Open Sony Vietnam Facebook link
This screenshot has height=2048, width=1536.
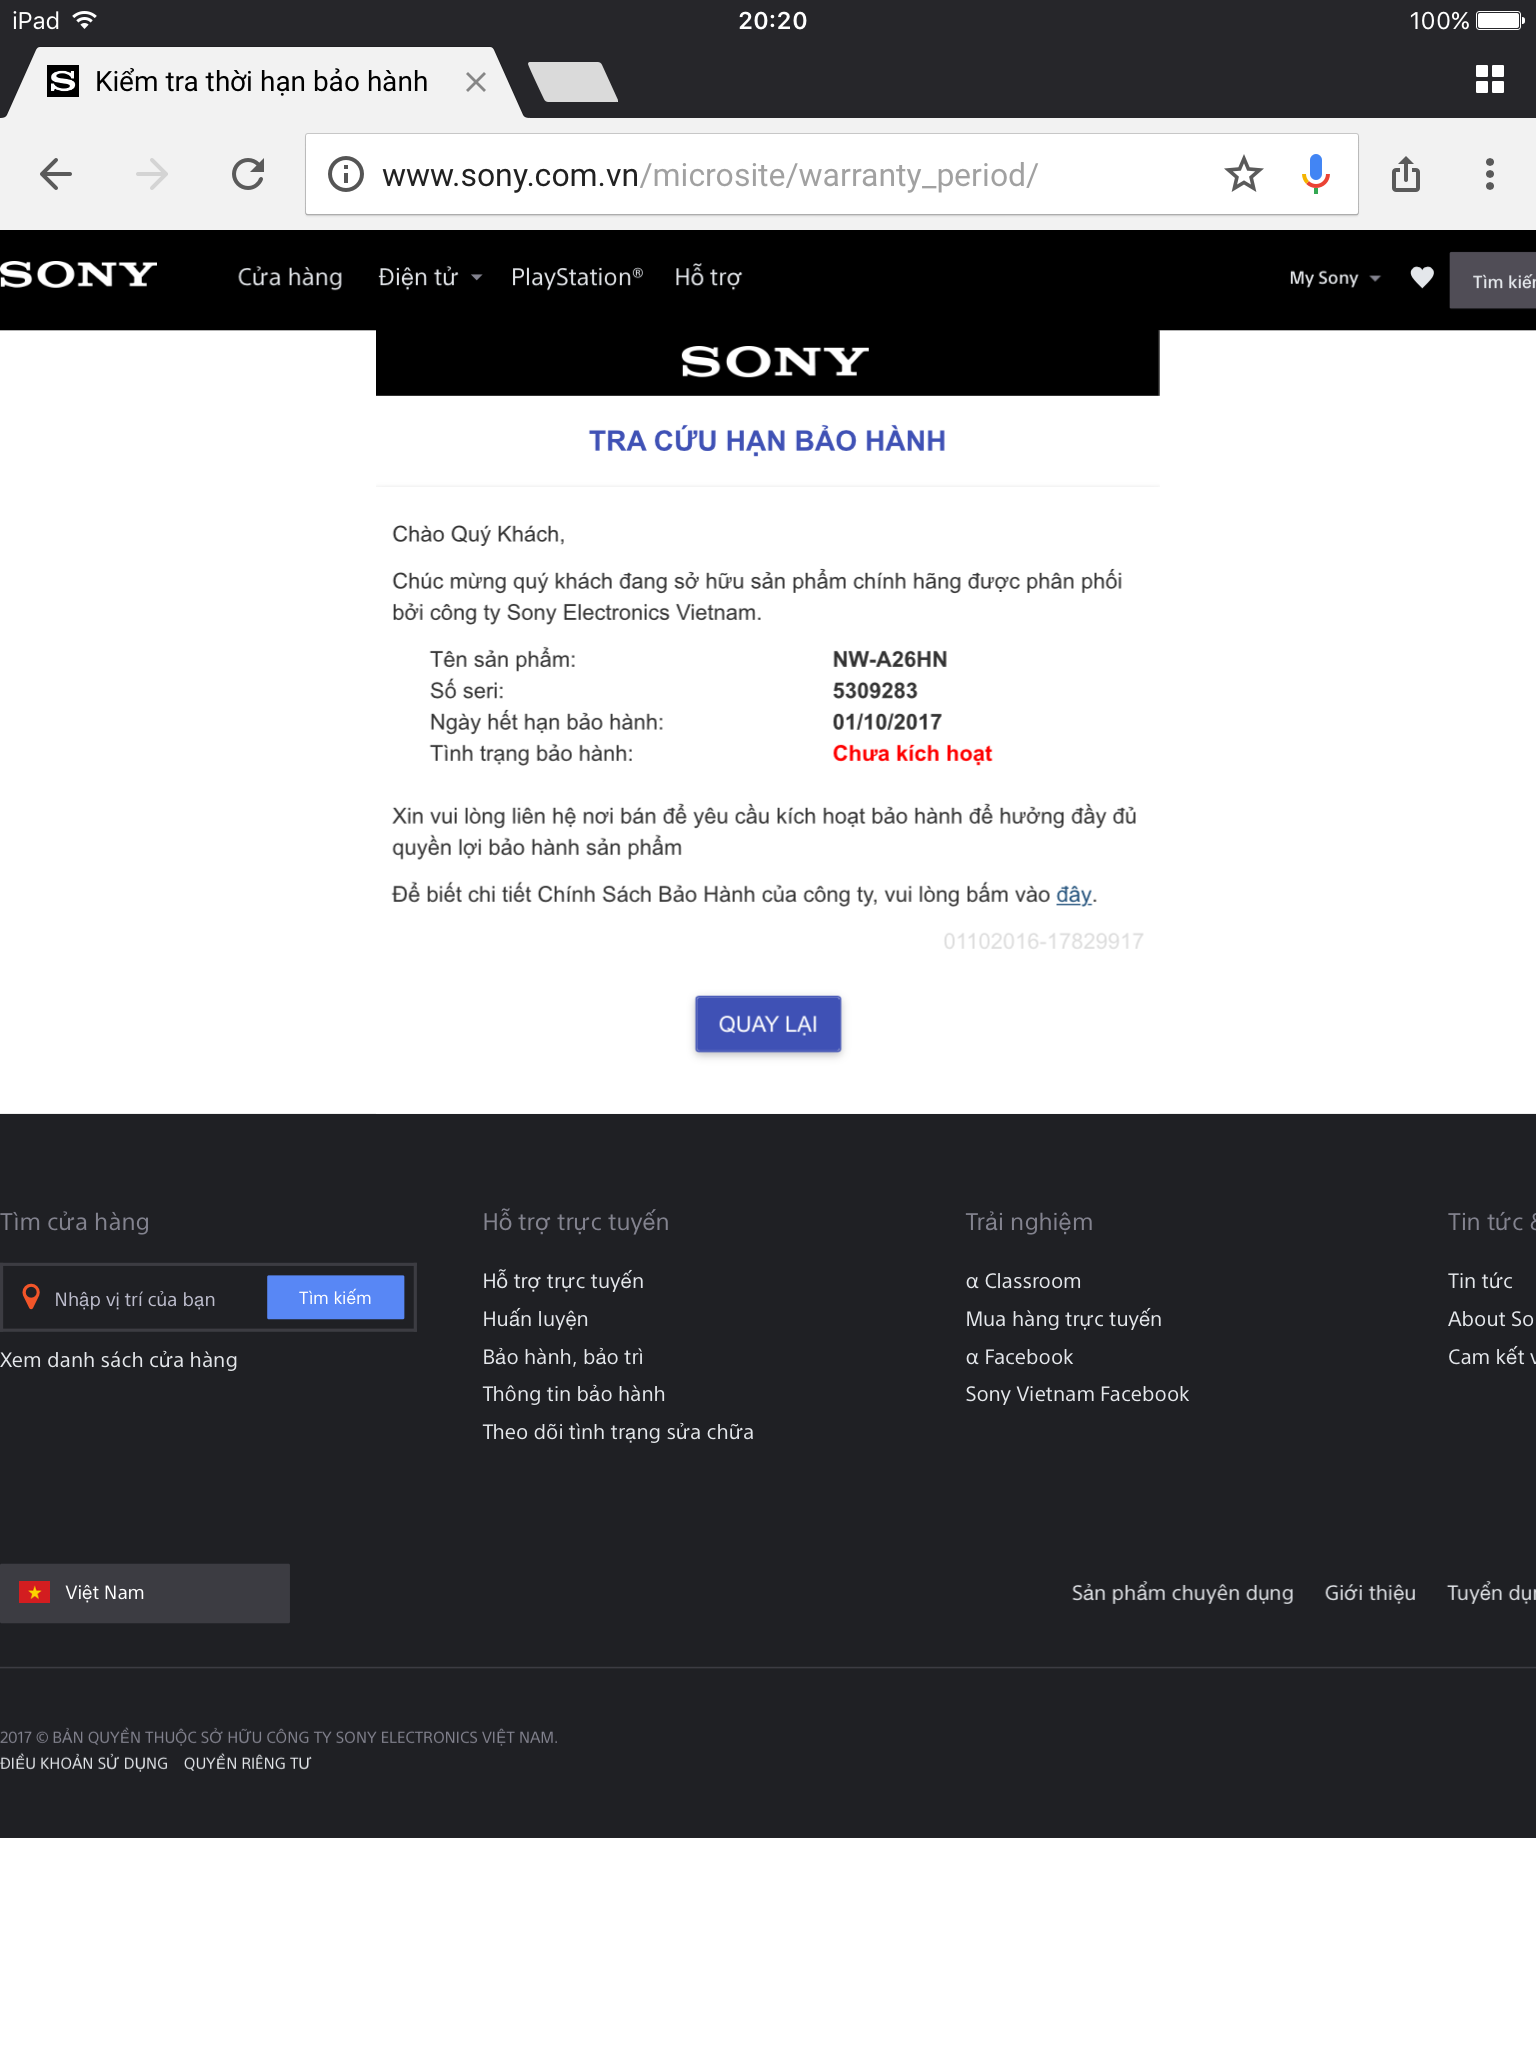[1077, 1394]
